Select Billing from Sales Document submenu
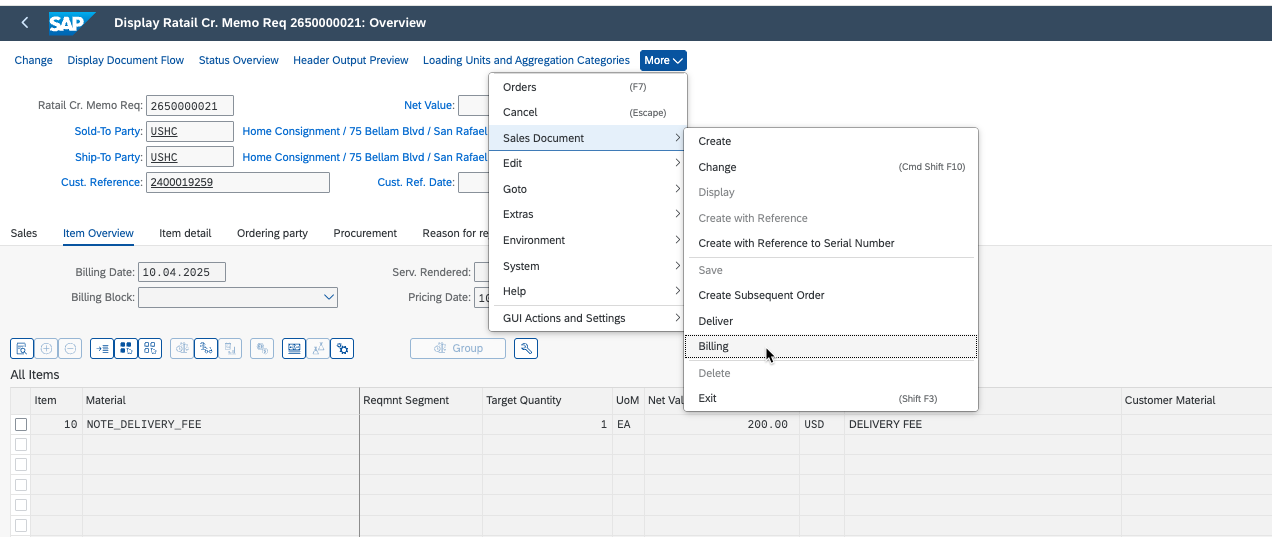Viewport: 1272px width, 537px height. coord(714,346)
